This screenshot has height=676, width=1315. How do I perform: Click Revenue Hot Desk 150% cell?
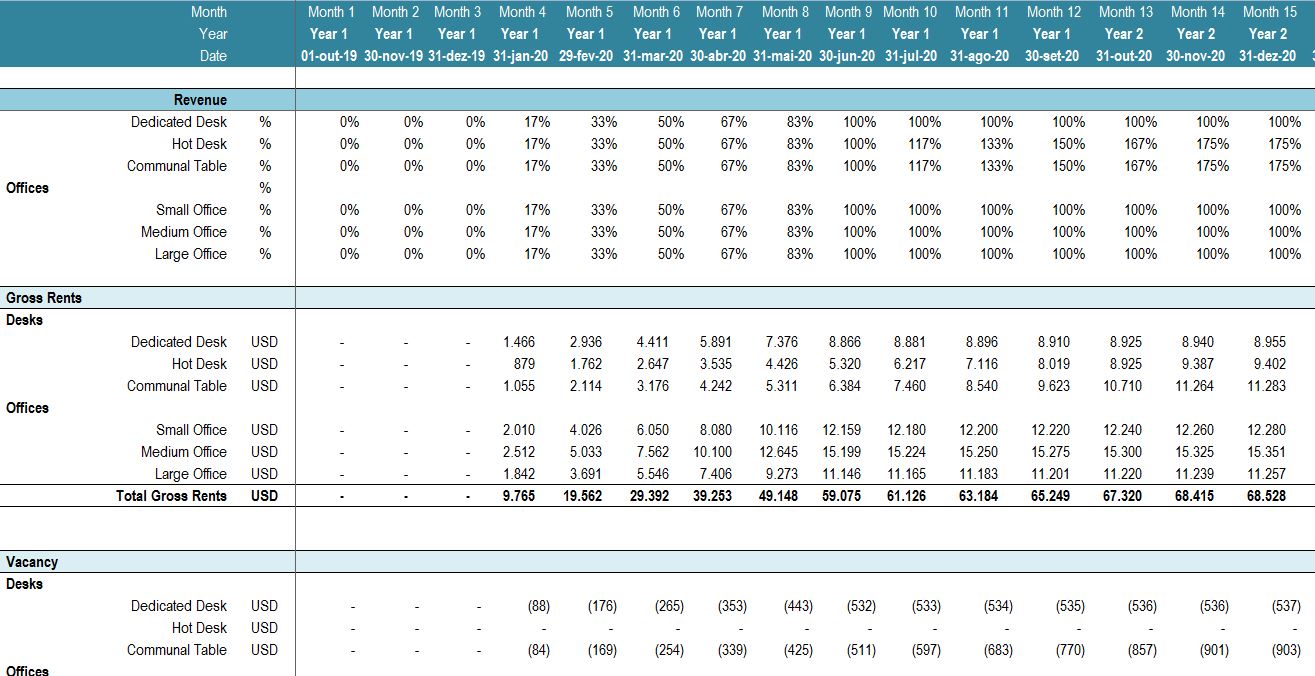[1069, 144]
